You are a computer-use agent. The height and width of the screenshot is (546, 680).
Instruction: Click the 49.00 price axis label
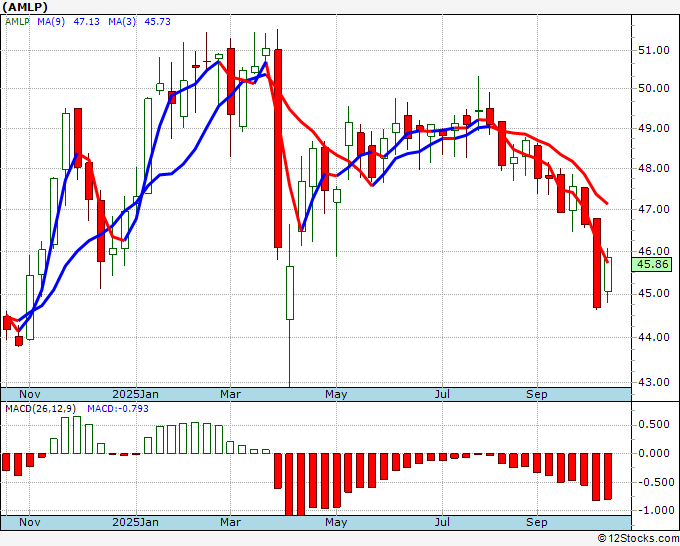pyautogui.click(x=653, y=128)
